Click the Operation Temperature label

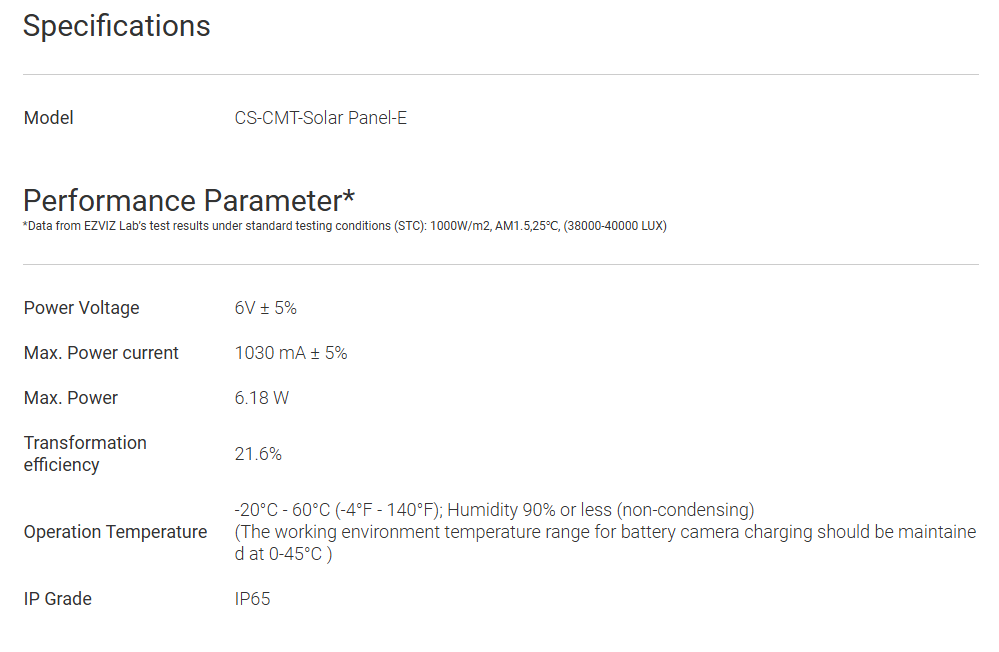[x=115, y=532]
